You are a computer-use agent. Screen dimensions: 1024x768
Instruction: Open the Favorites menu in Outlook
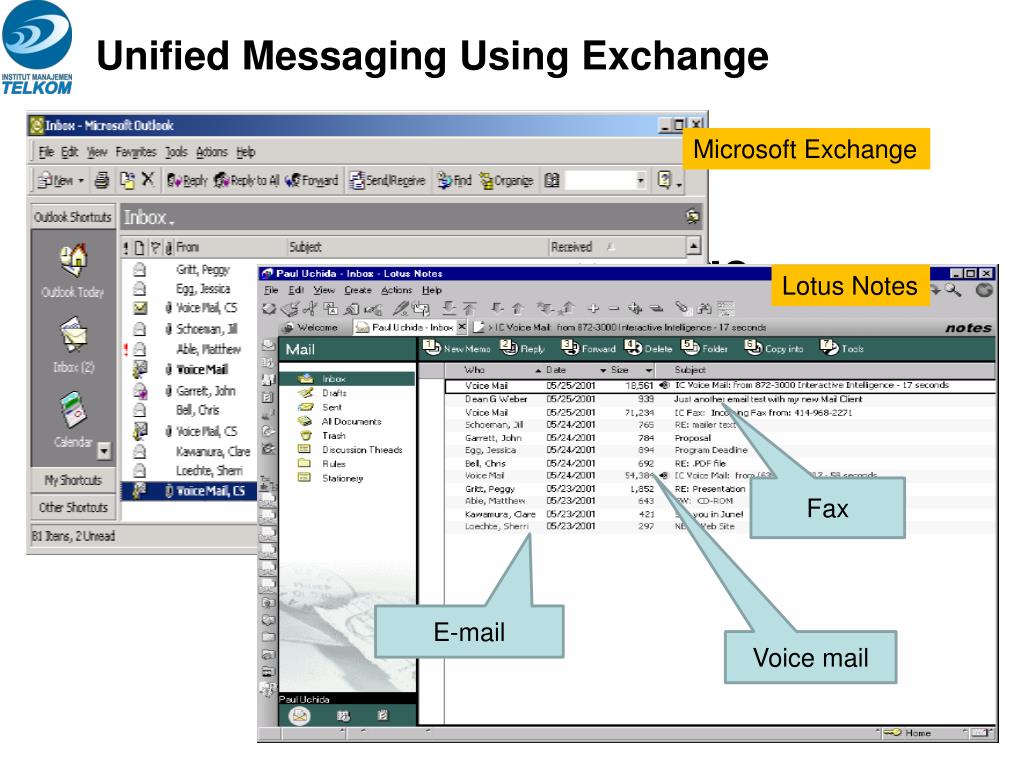(x=136, y=152)
